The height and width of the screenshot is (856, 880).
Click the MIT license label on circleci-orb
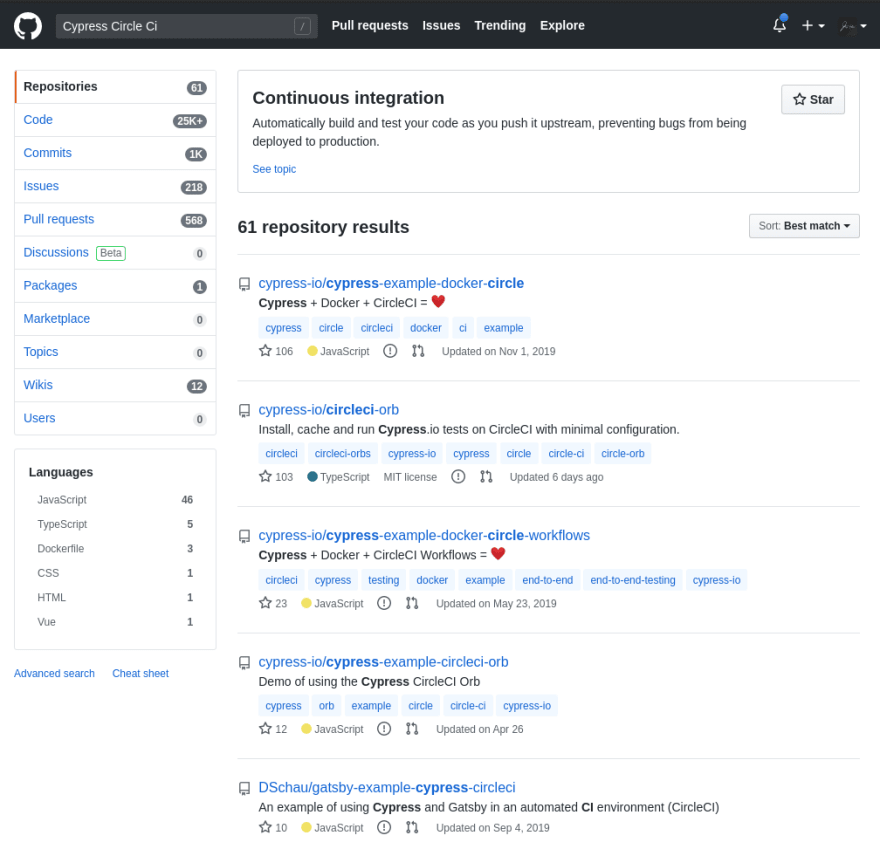tap(410, 477)
